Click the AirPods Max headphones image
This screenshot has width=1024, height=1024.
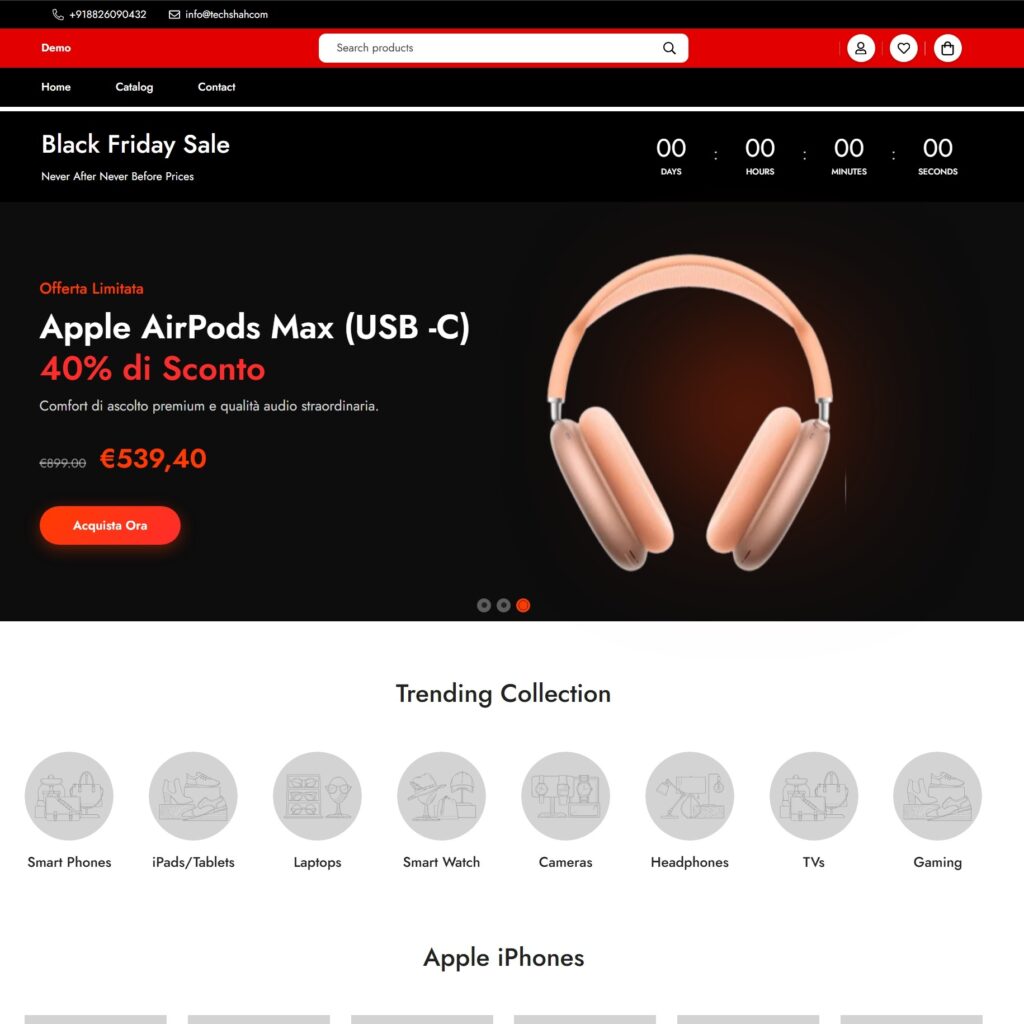pyautogui.click(x=690, y=413)
